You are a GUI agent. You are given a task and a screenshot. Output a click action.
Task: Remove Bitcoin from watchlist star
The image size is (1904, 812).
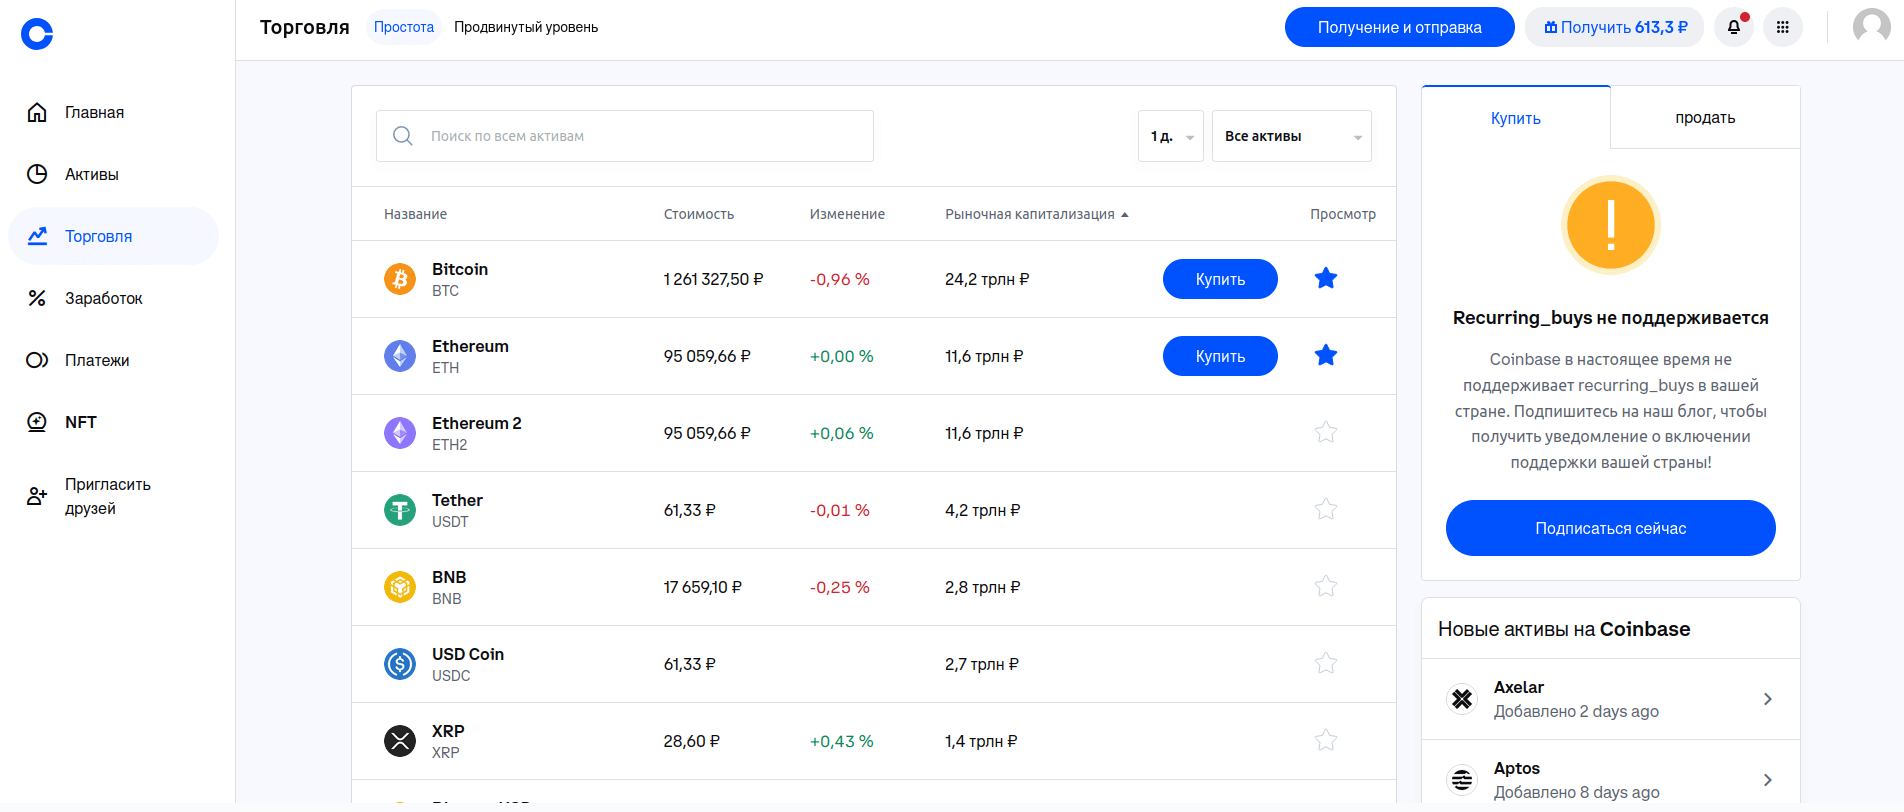tap(1325, 279)
